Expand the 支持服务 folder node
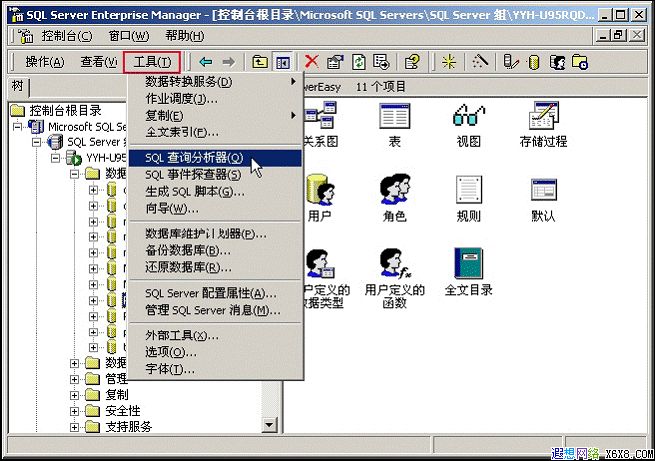 coord(74,427)
